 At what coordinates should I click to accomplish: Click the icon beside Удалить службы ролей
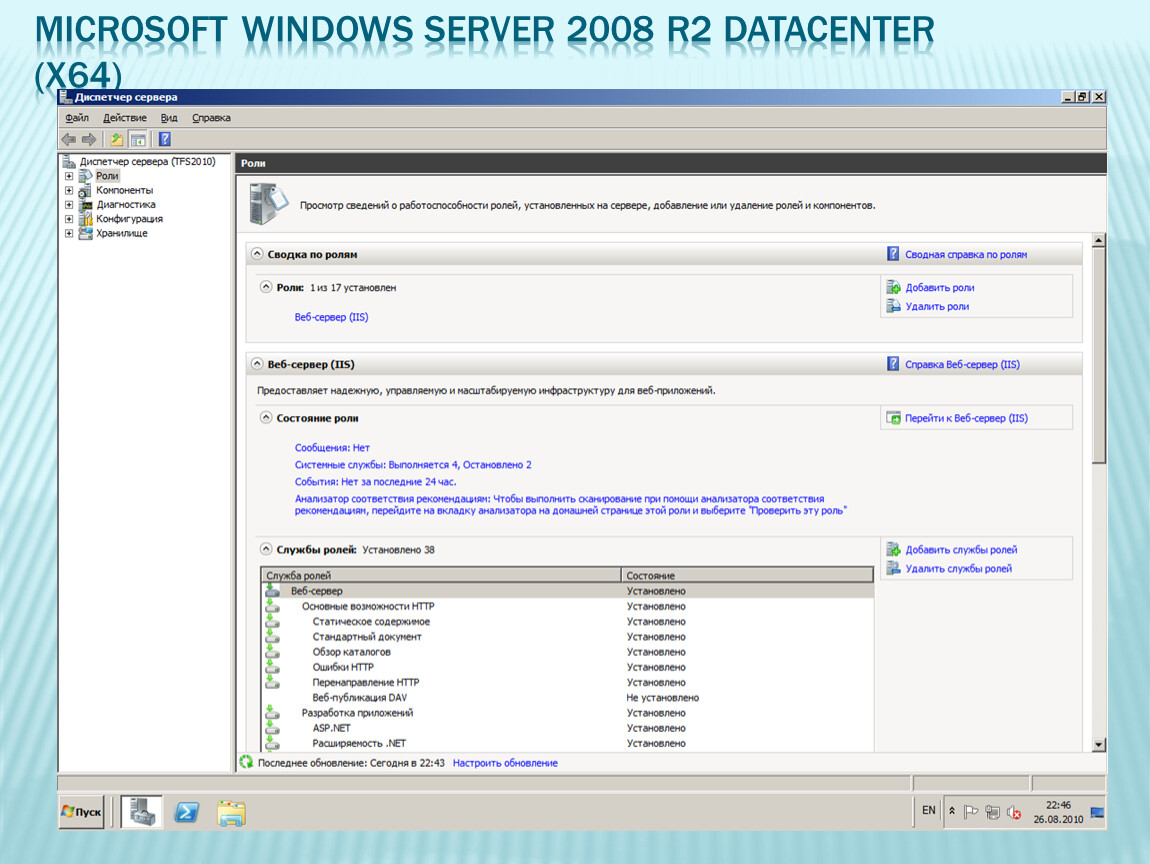pyautogui.click(x=893, y=568)
